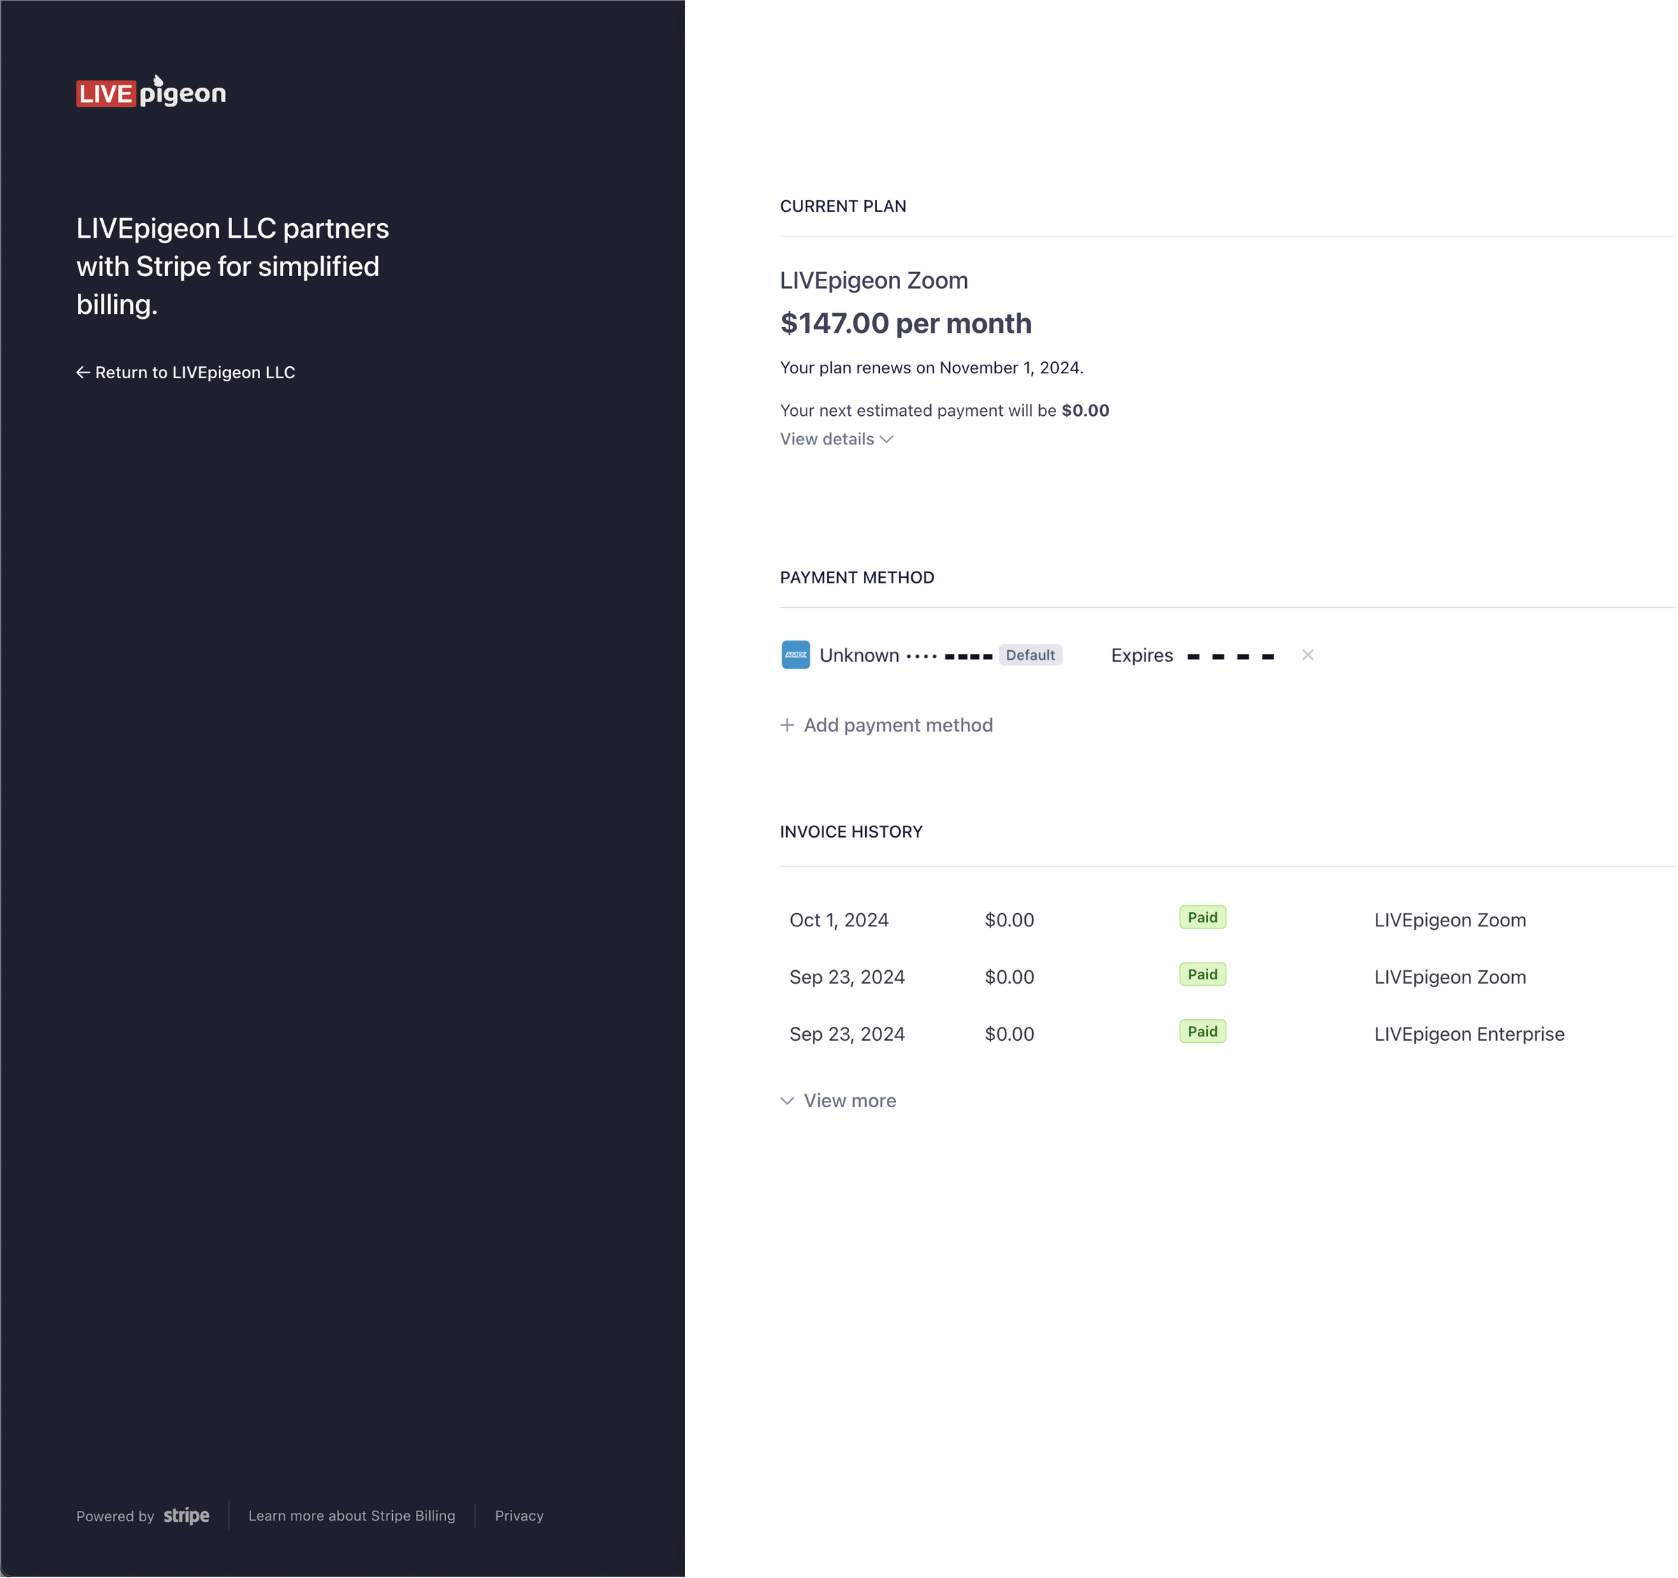Expand View more in invoice history
1678x1578 pixels.
(838, 1100)
